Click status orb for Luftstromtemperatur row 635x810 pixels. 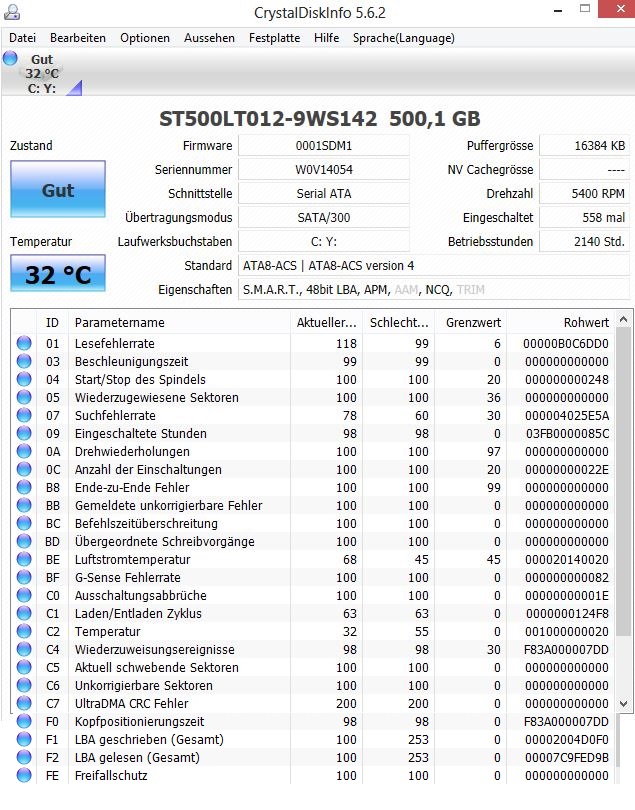(24, 559)
